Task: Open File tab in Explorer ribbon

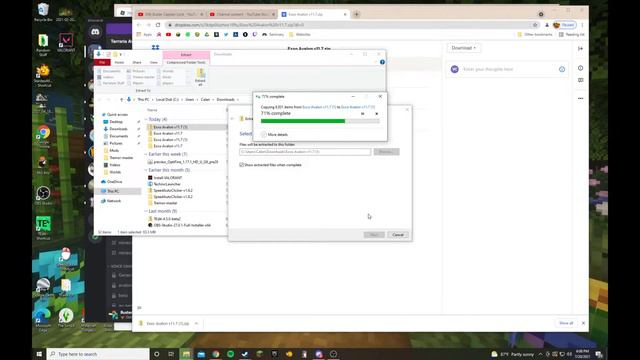Action: pyautogui.click(x=102, y=62)
